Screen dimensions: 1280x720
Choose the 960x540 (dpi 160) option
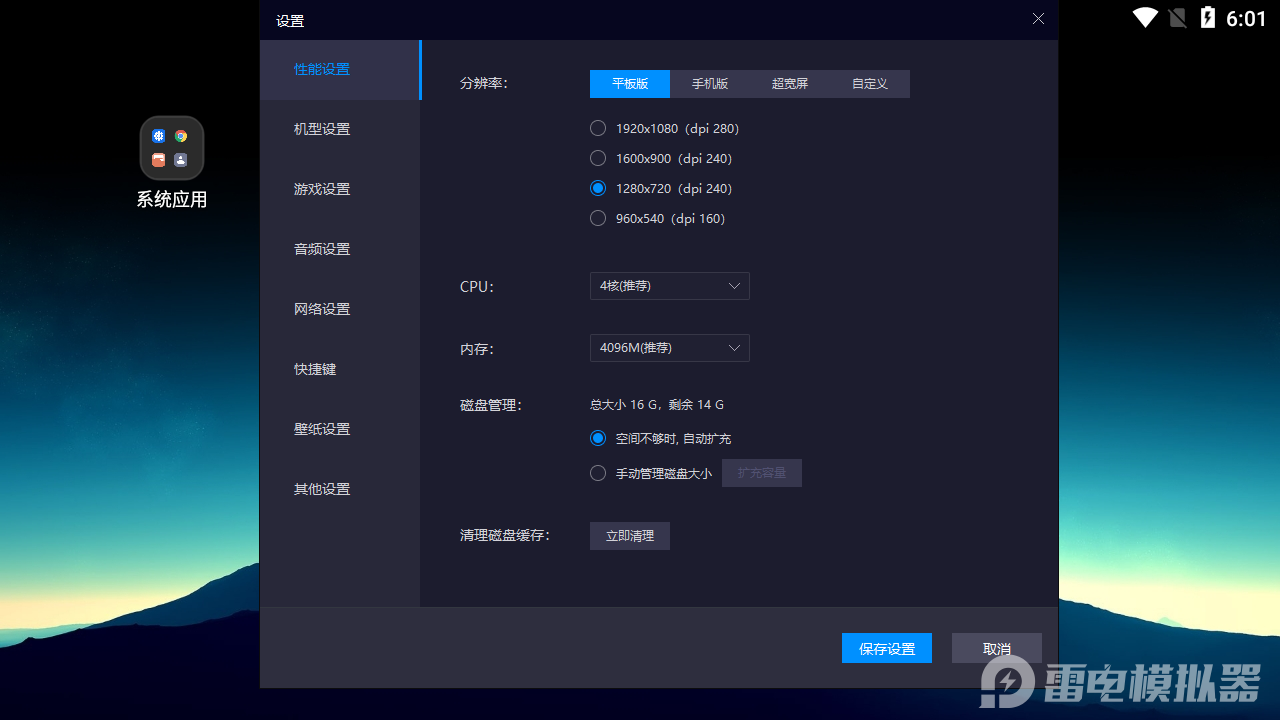tap(657, 218)
